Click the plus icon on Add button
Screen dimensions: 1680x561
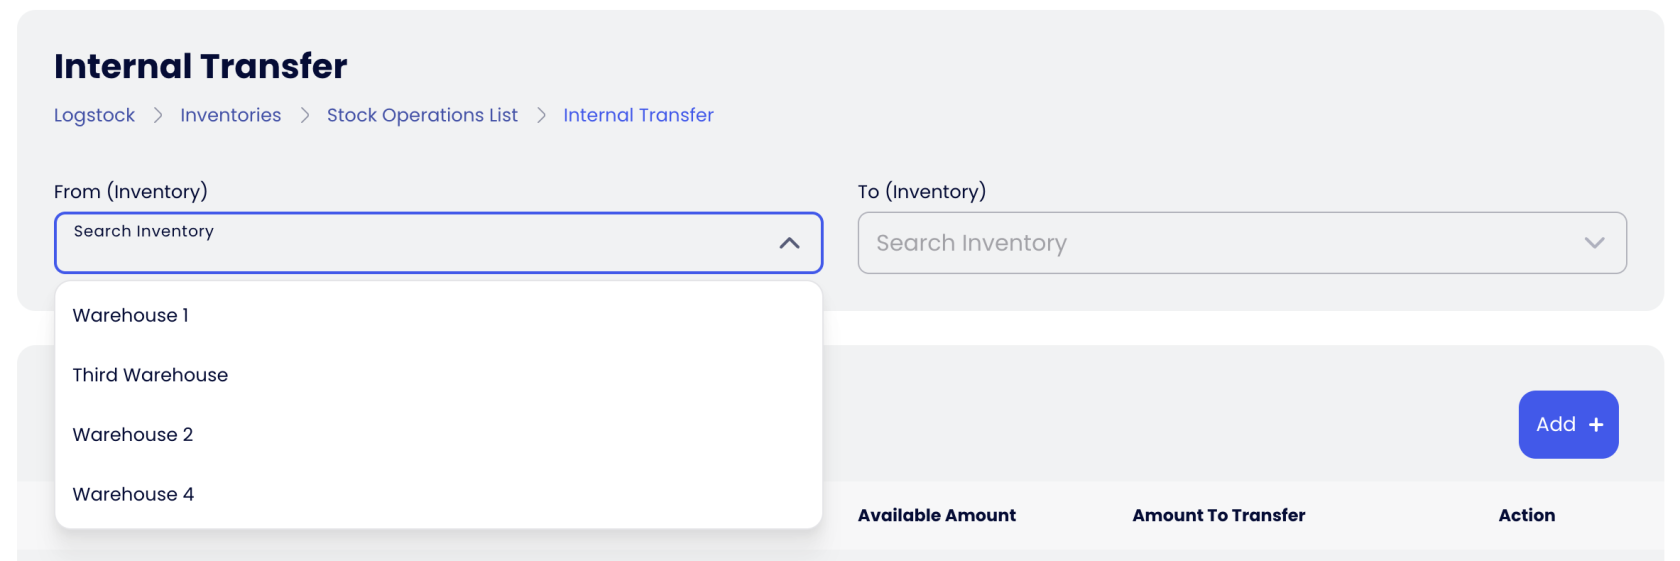coord(1596,425)
